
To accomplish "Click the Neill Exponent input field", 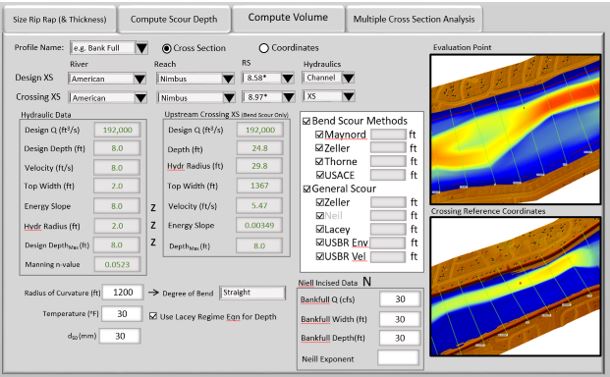I will click(398, 358).
